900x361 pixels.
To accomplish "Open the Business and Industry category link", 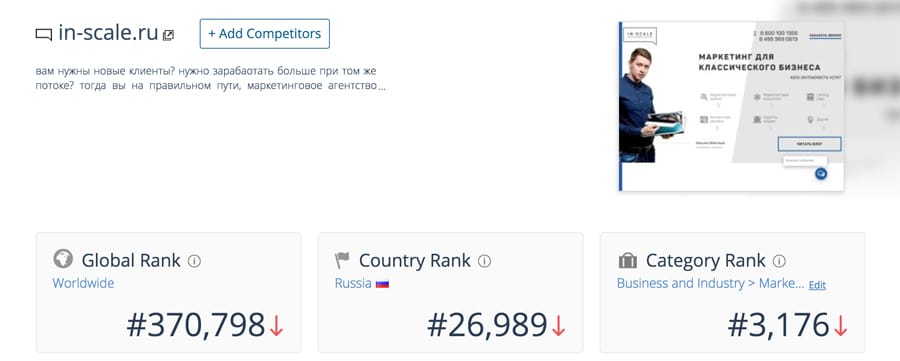I will tap(711, 284).
